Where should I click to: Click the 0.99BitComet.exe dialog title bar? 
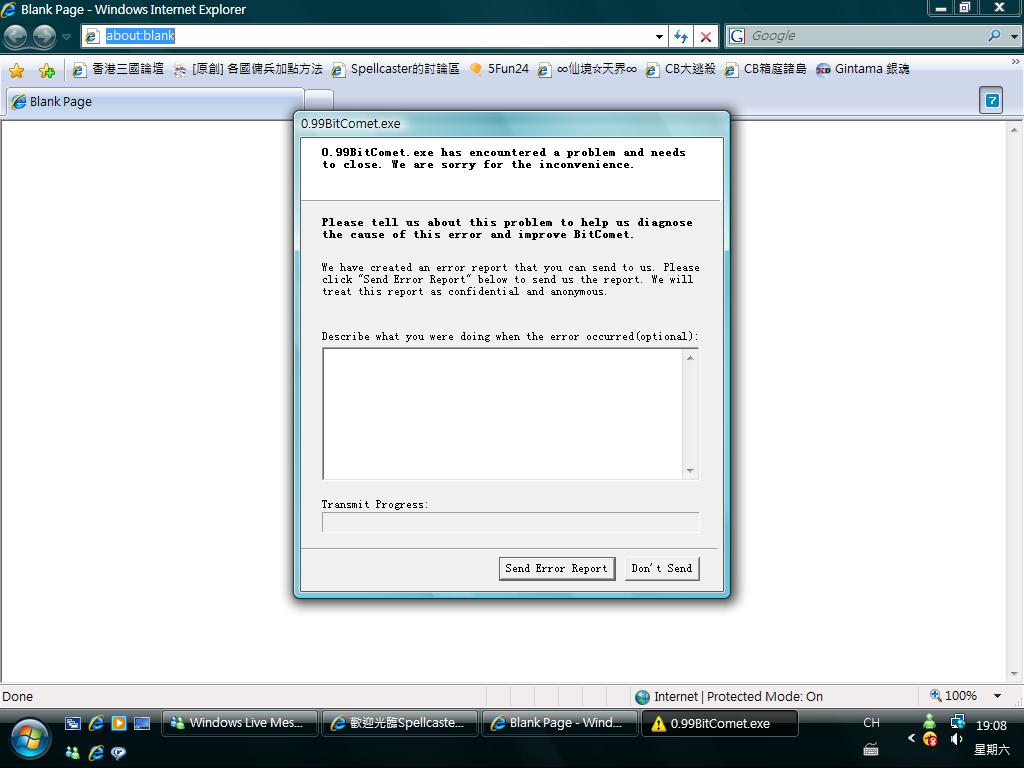[x=511, y=123]
